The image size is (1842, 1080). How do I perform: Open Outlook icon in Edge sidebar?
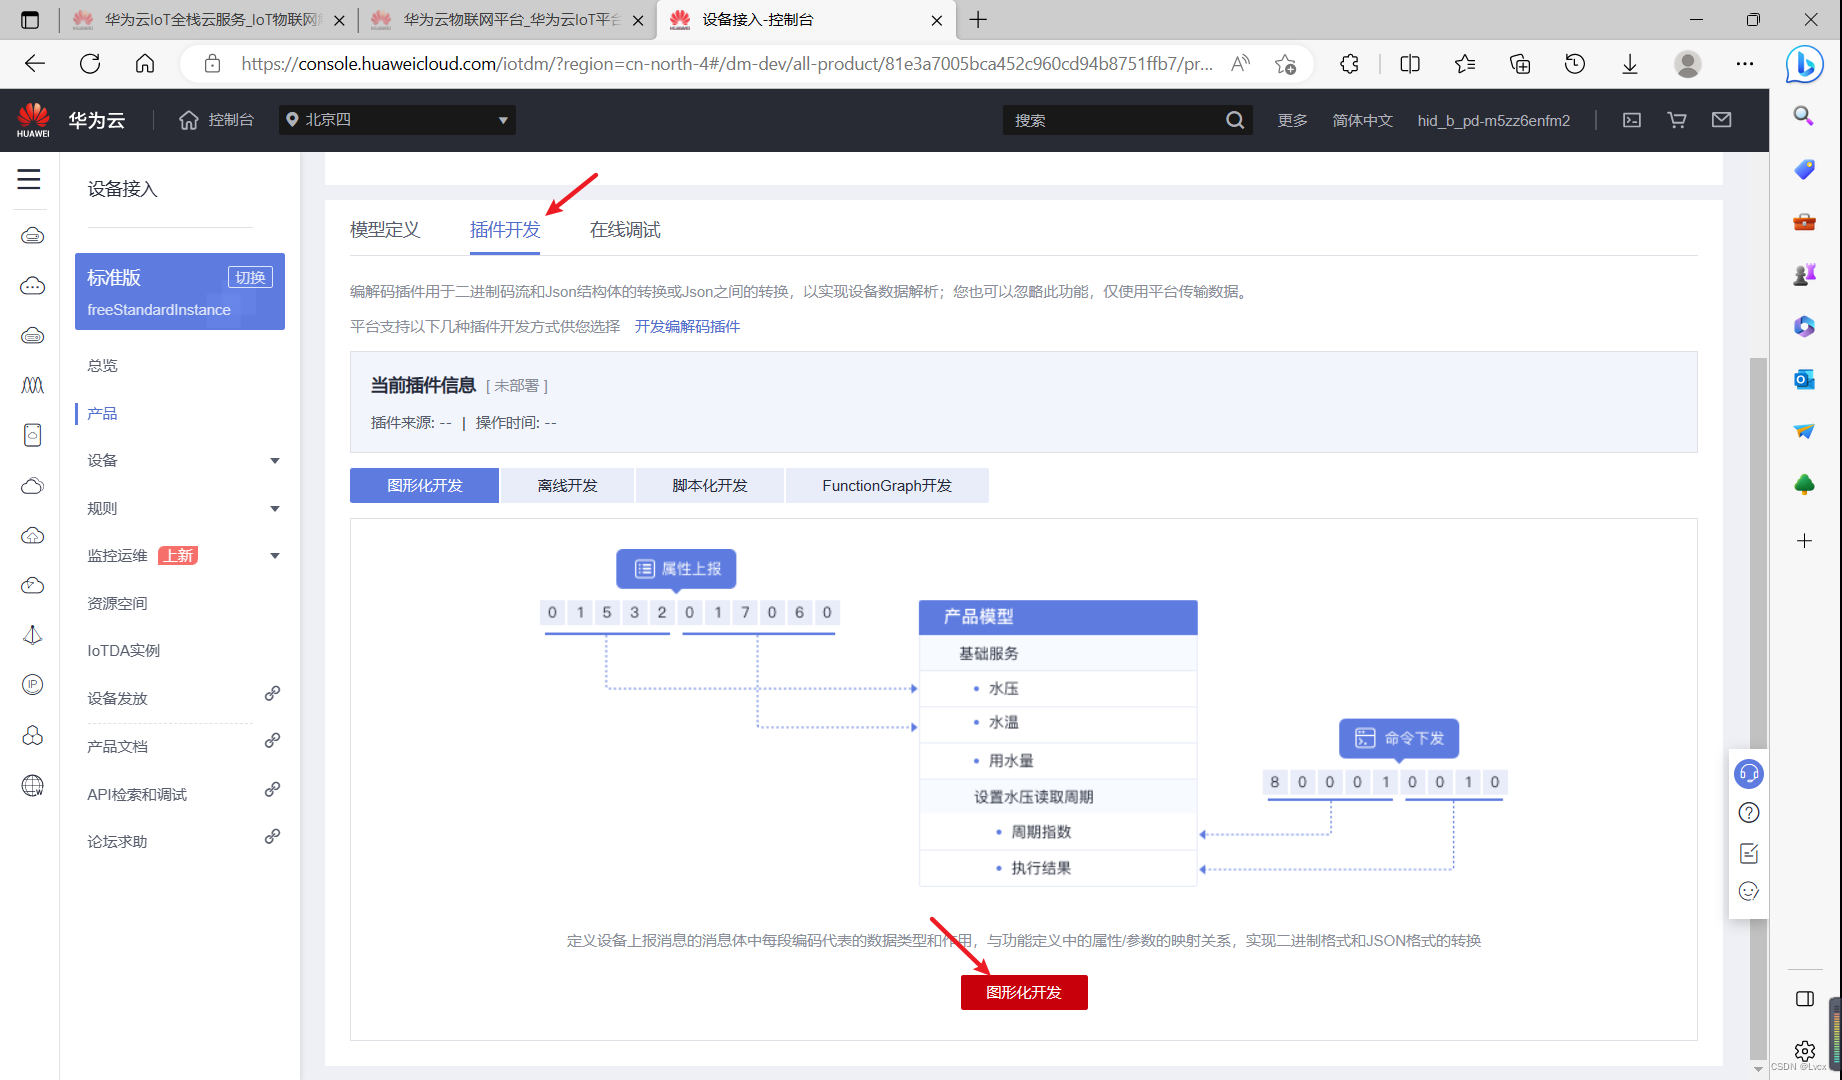[1804, 379]
